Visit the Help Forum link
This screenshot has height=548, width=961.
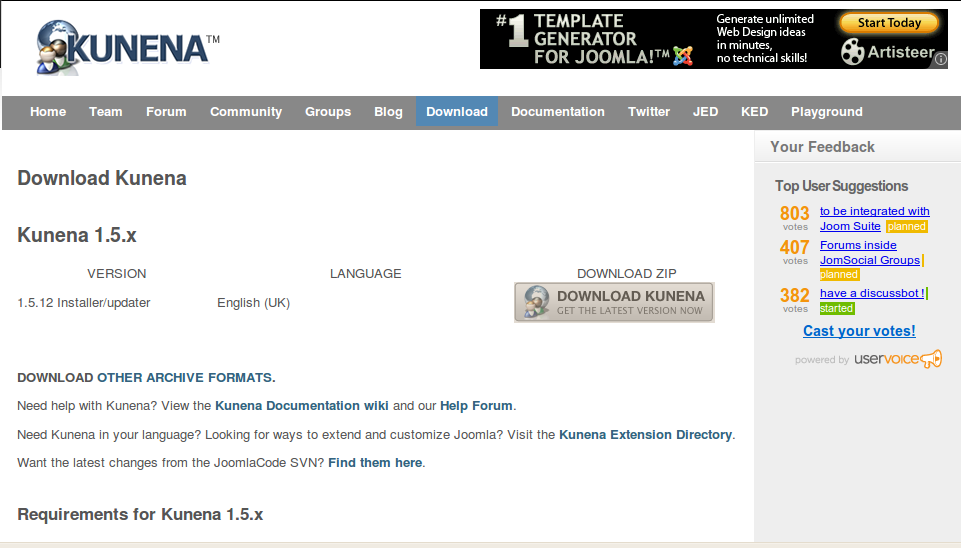pyautogui.click(x=476, y=406)
